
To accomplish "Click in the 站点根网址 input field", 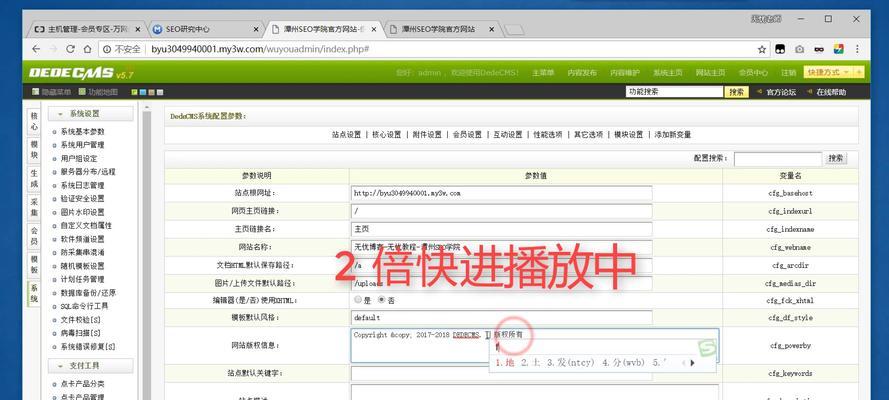I will coord(501,193).
